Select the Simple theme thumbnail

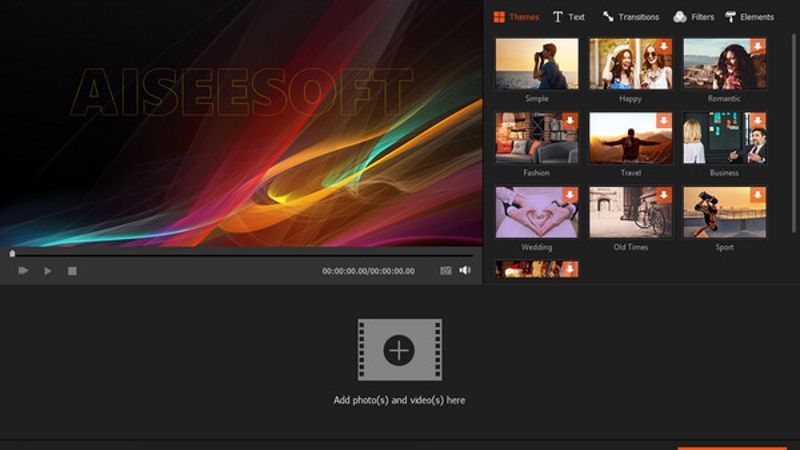point(537,64)
